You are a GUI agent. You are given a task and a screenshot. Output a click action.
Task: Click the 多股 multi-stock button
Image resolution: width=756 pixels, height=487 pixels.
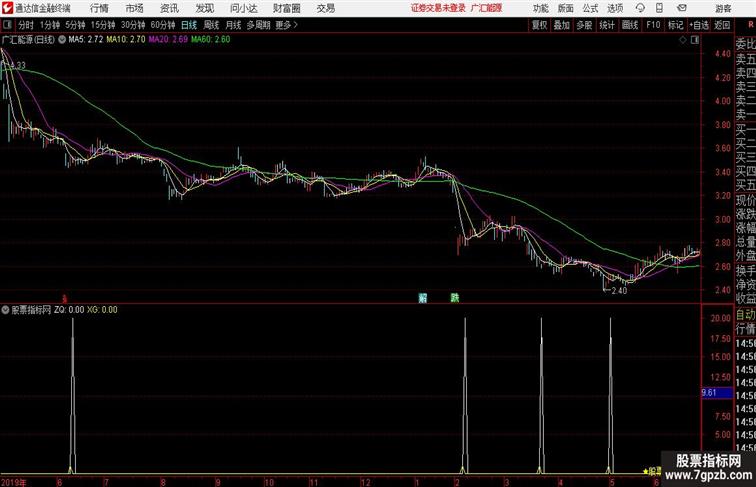[584, 25]
